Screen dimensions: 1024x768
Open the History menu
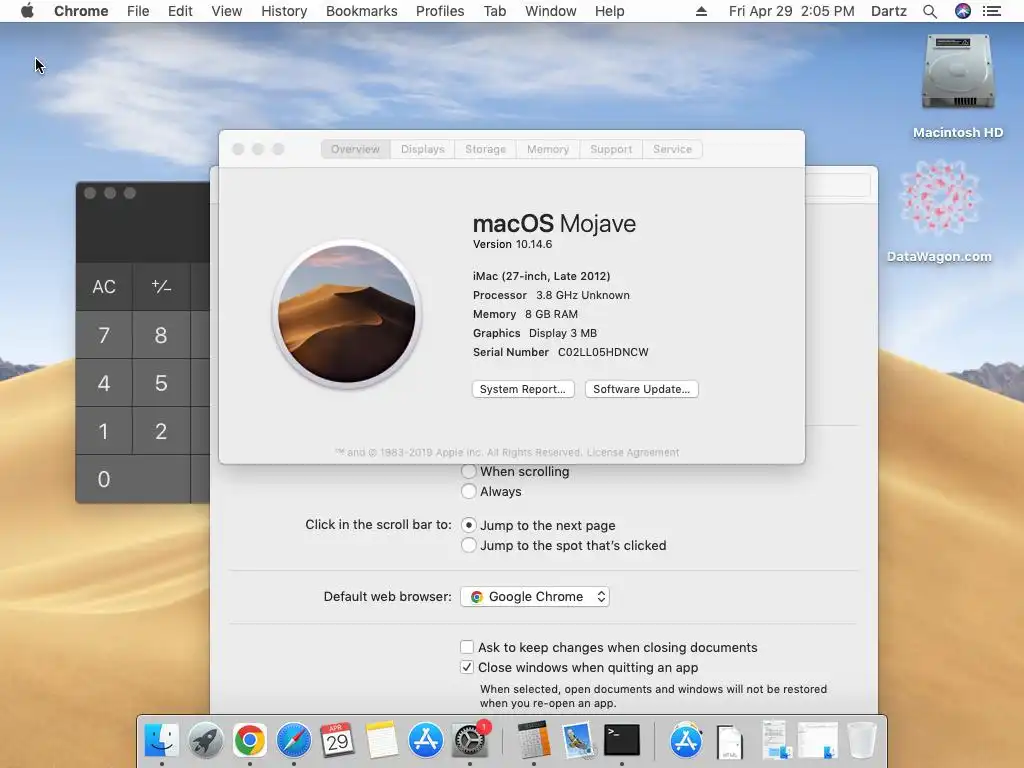pos(284,11)
